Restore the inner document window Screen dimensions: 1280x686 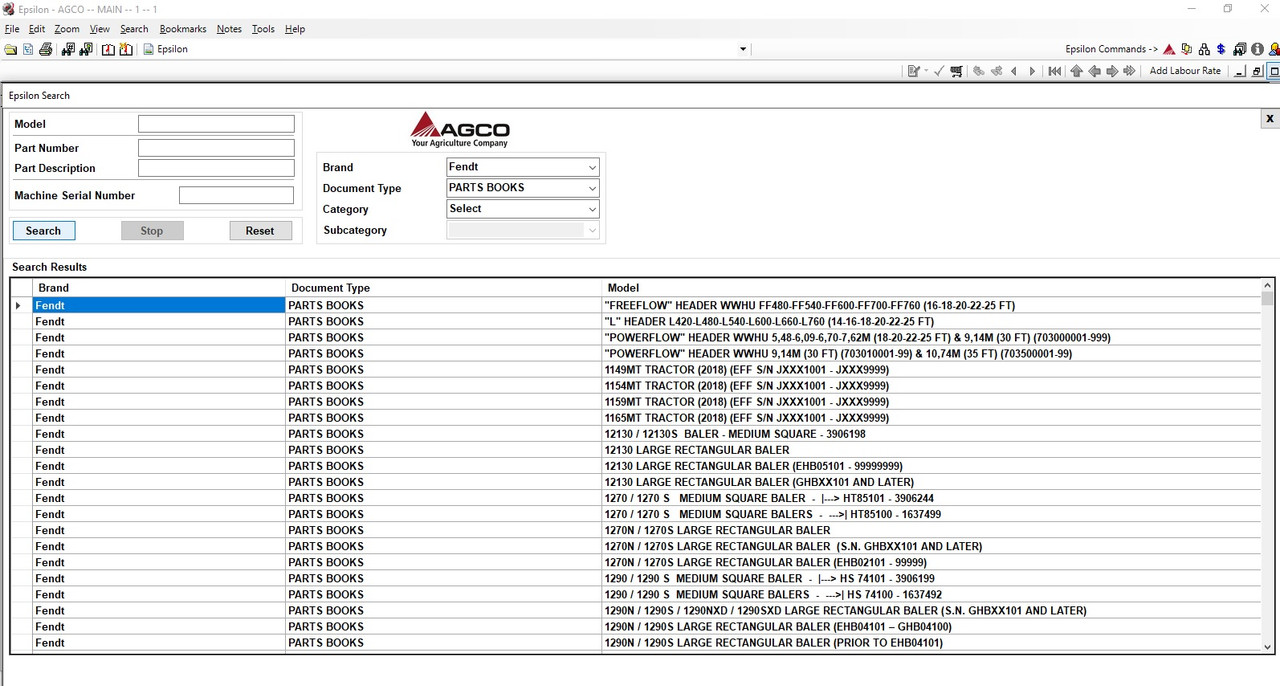1257,71
